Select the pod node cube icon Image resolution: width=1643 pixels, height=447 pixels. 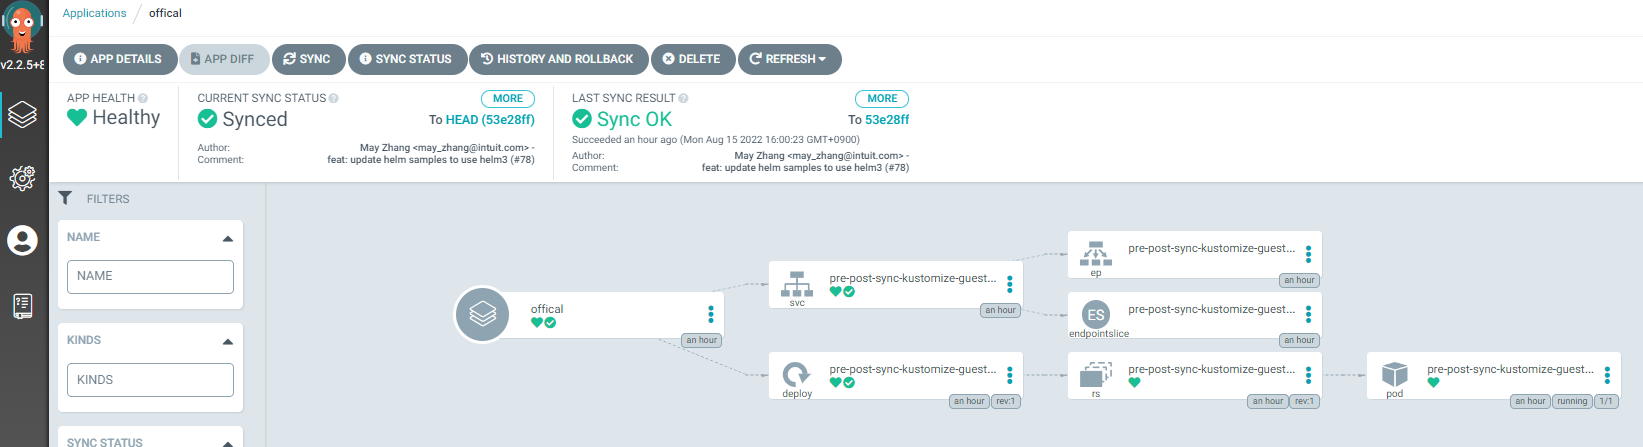[x=1395, y=374]
